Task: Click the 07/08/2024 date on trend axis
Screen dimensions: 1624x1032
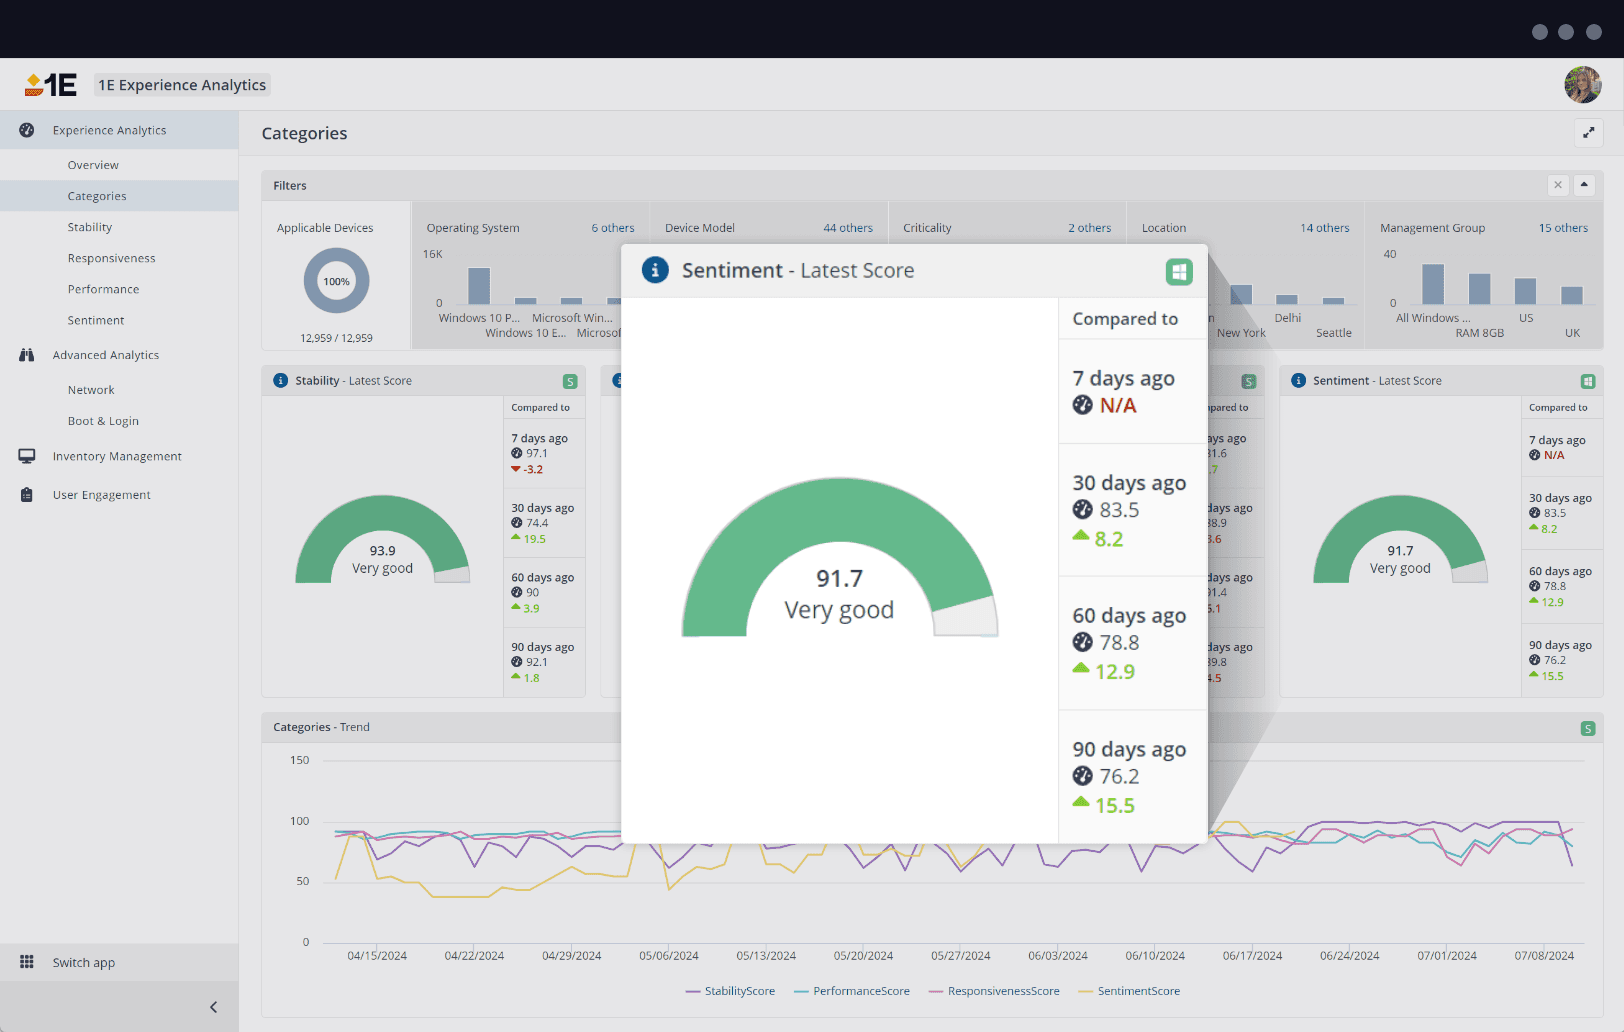Action: tap(1544, 956)
